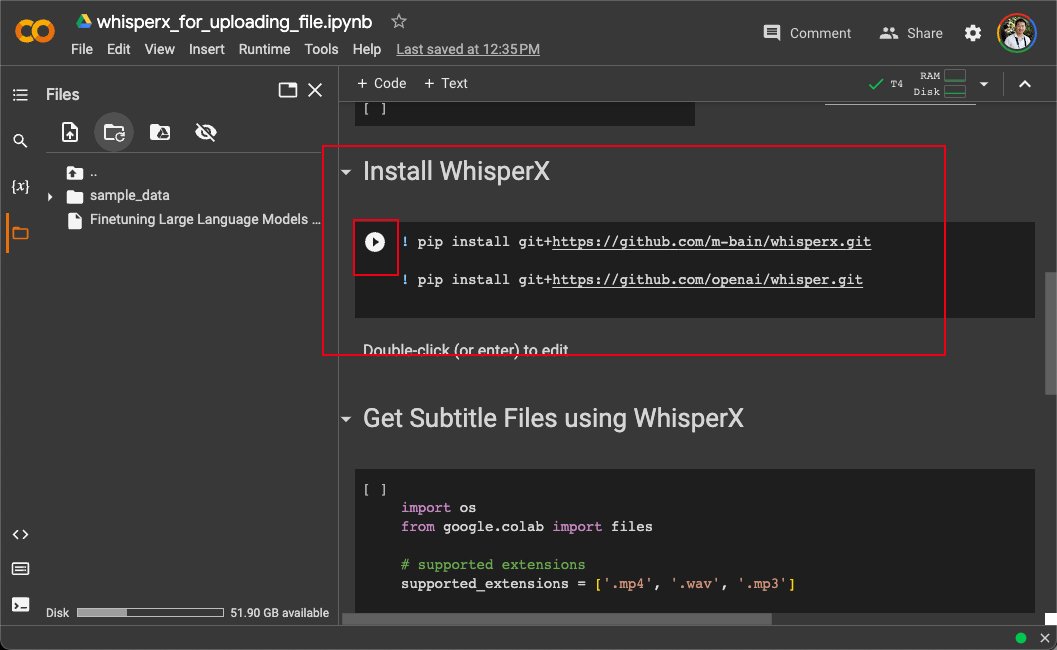
Task: Open the Google account avatar
Action: tap(1017, 33)
